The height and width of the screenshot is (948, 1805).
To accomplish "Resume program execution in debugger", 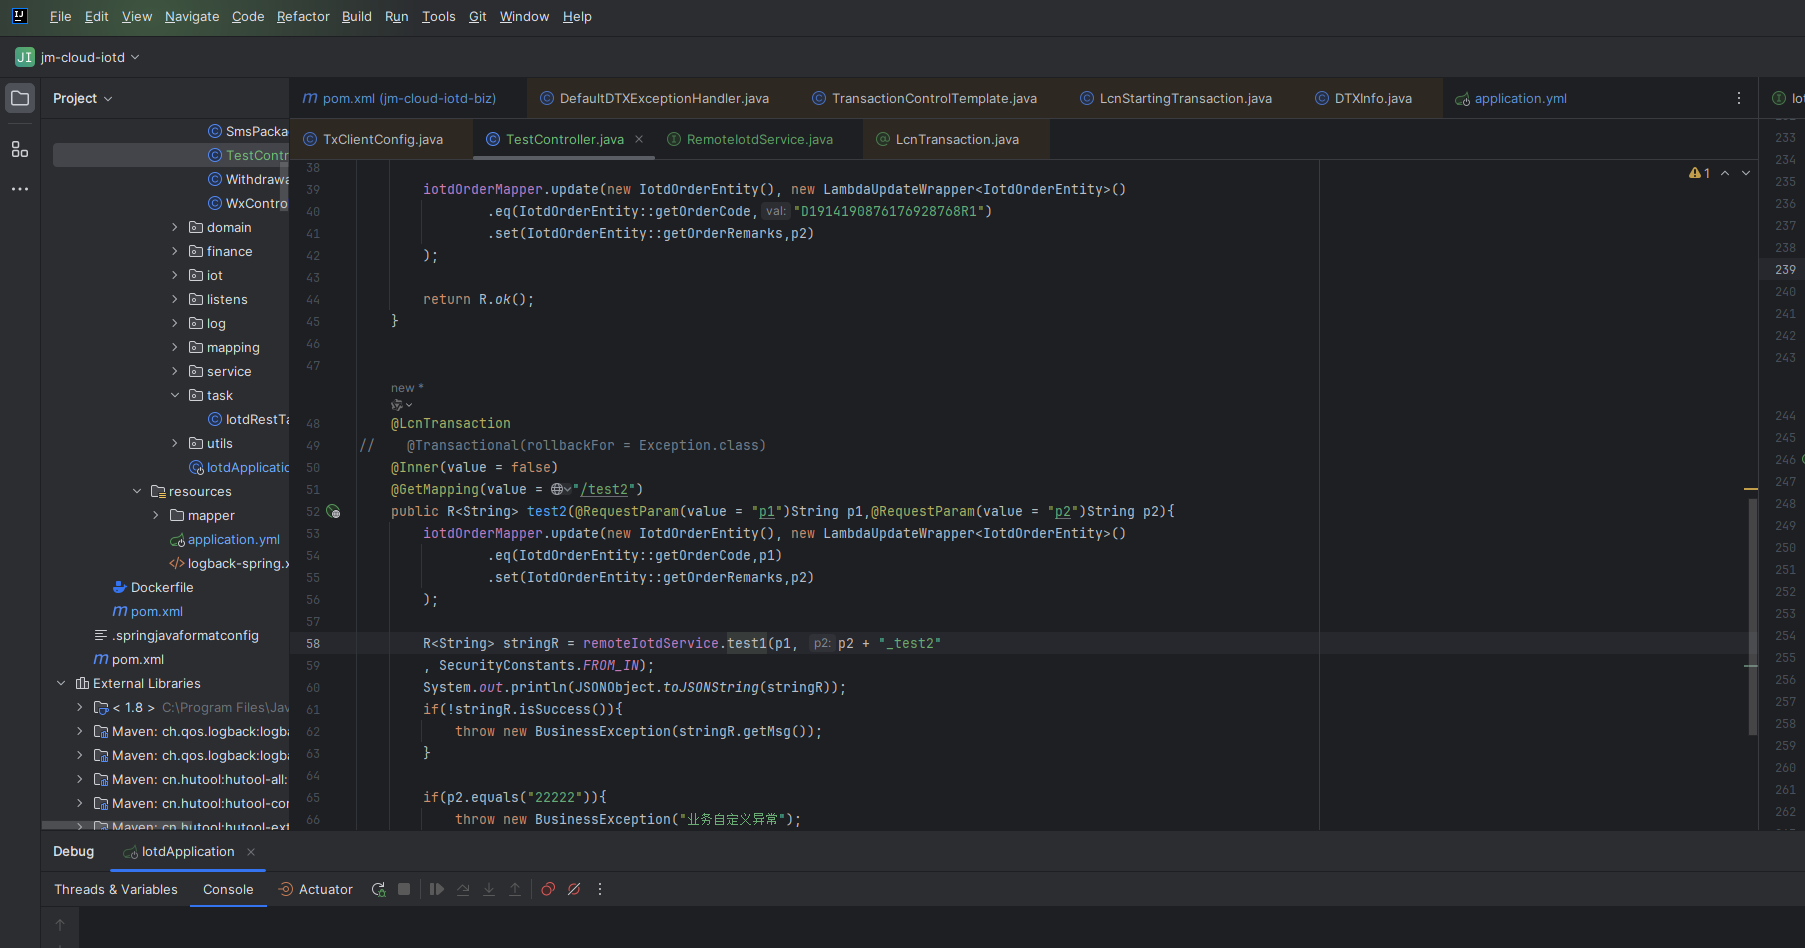I will [437, 889].
